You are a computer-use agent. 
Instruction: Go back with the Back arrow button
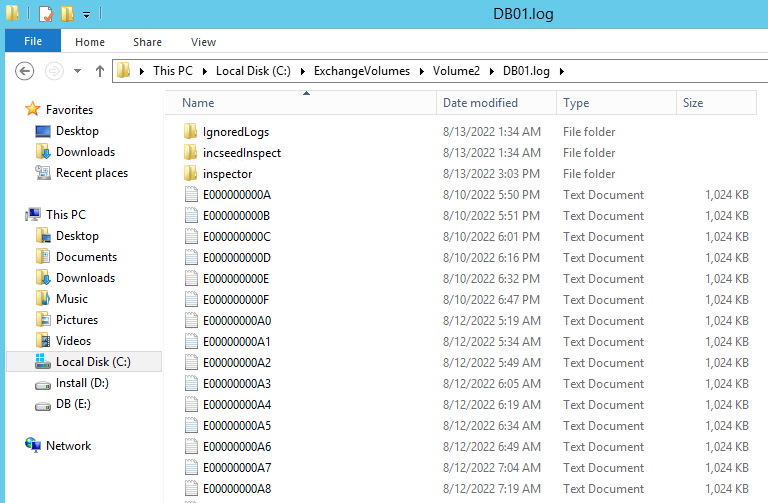click(24, 71)
